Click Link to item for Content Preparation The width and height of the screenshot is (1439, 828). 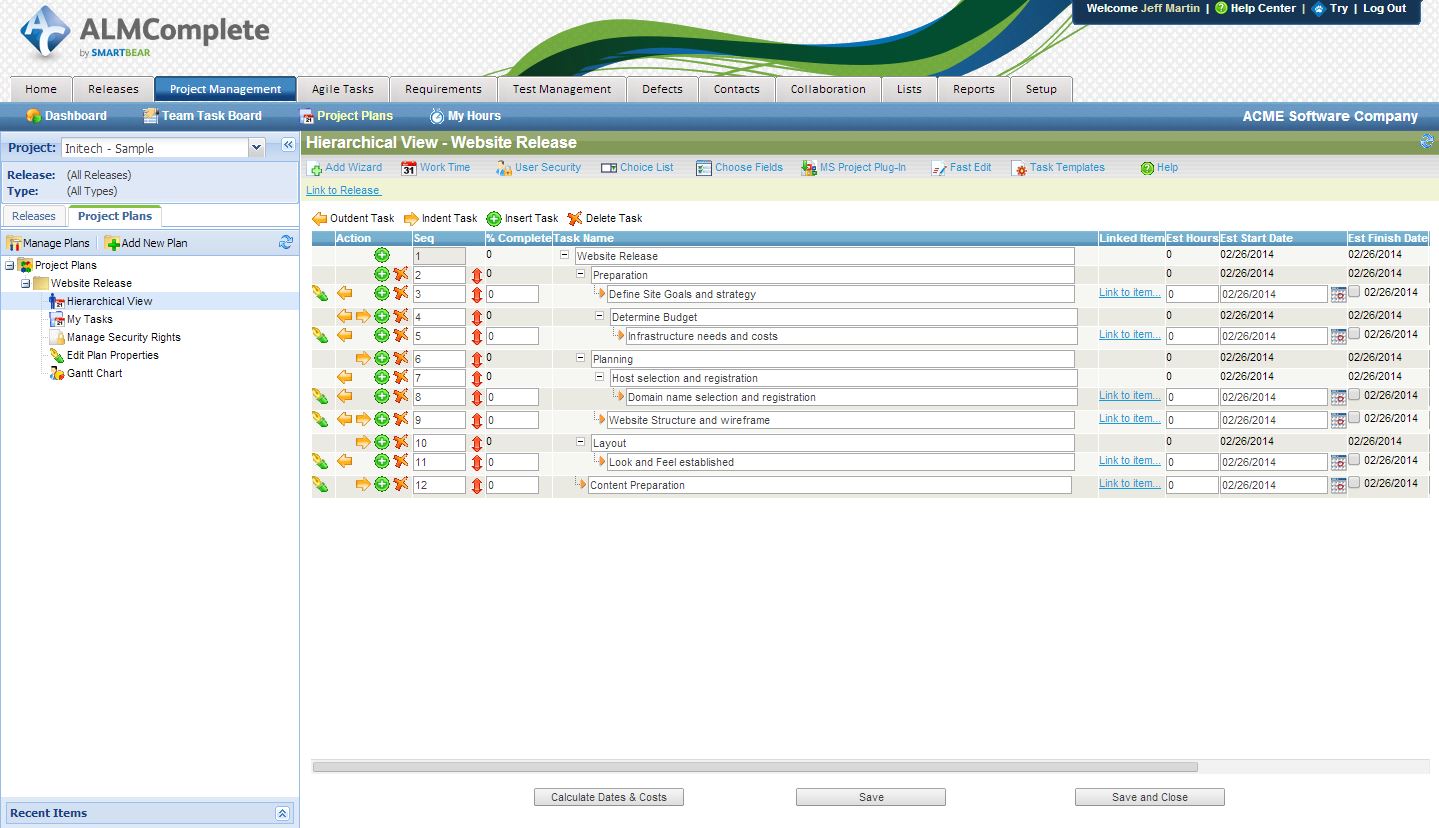pyautogui.click(x=1130, y=483)
